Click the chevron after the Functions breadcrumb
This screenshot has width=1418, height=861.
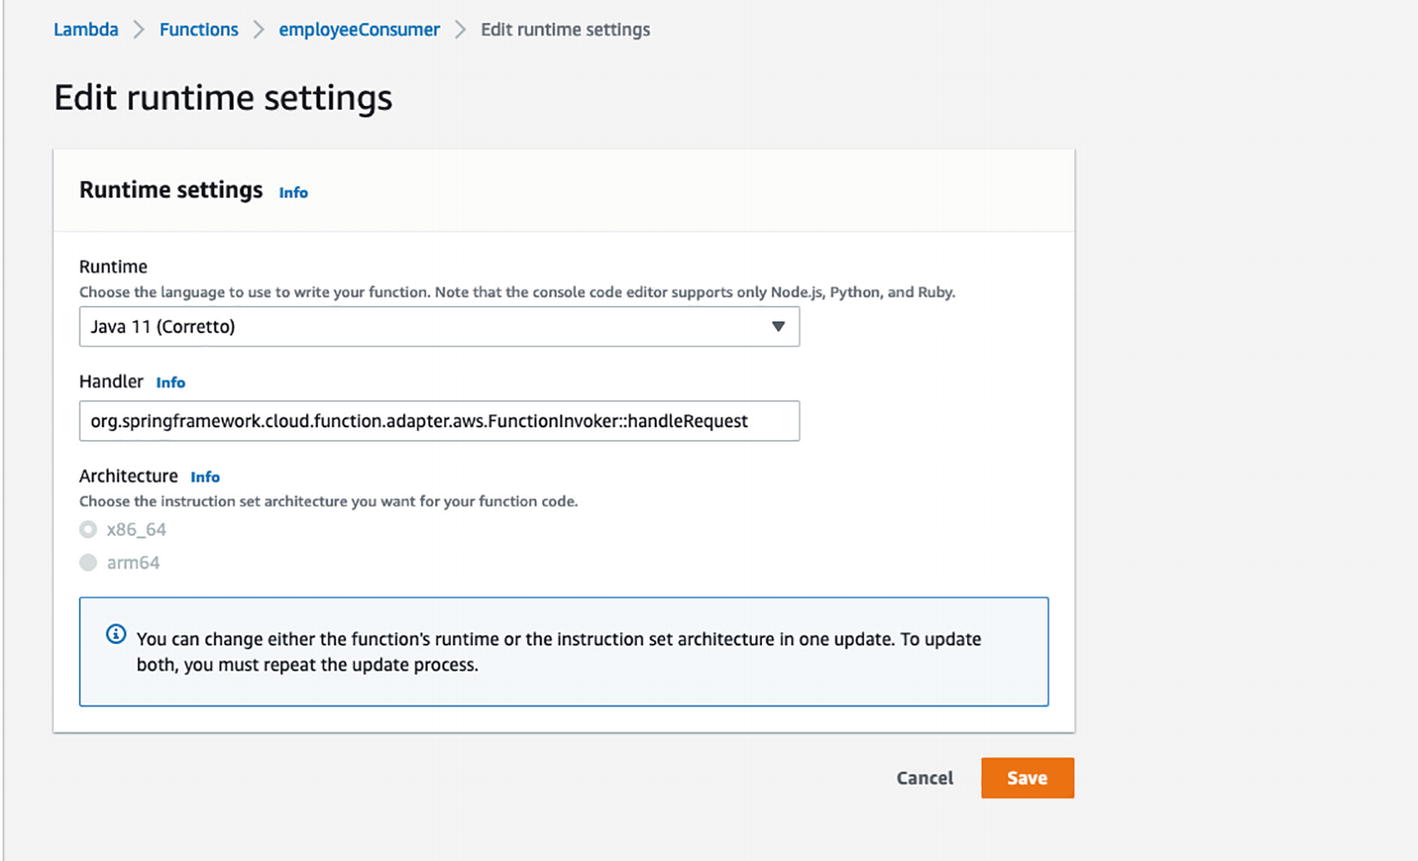(259, 30)
